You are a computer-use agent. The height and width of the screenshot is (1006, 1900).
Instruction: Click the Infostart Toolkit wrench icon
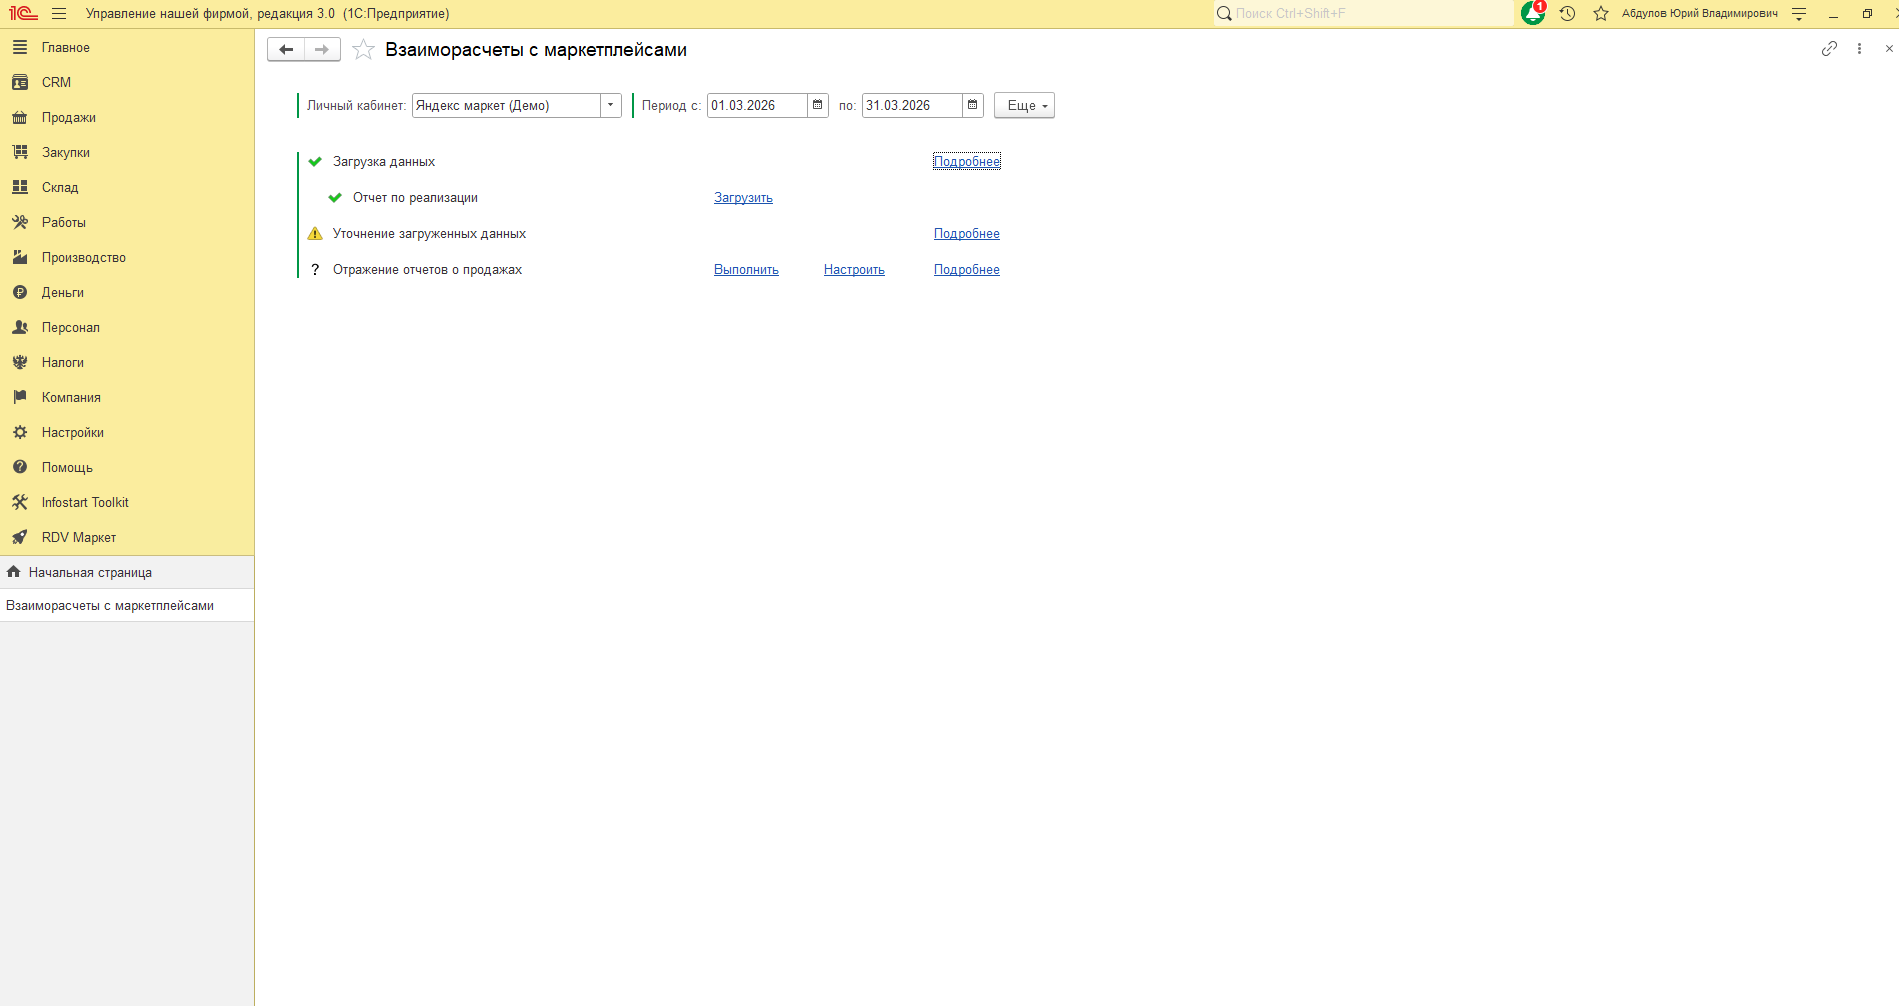(x=20, y=502)
